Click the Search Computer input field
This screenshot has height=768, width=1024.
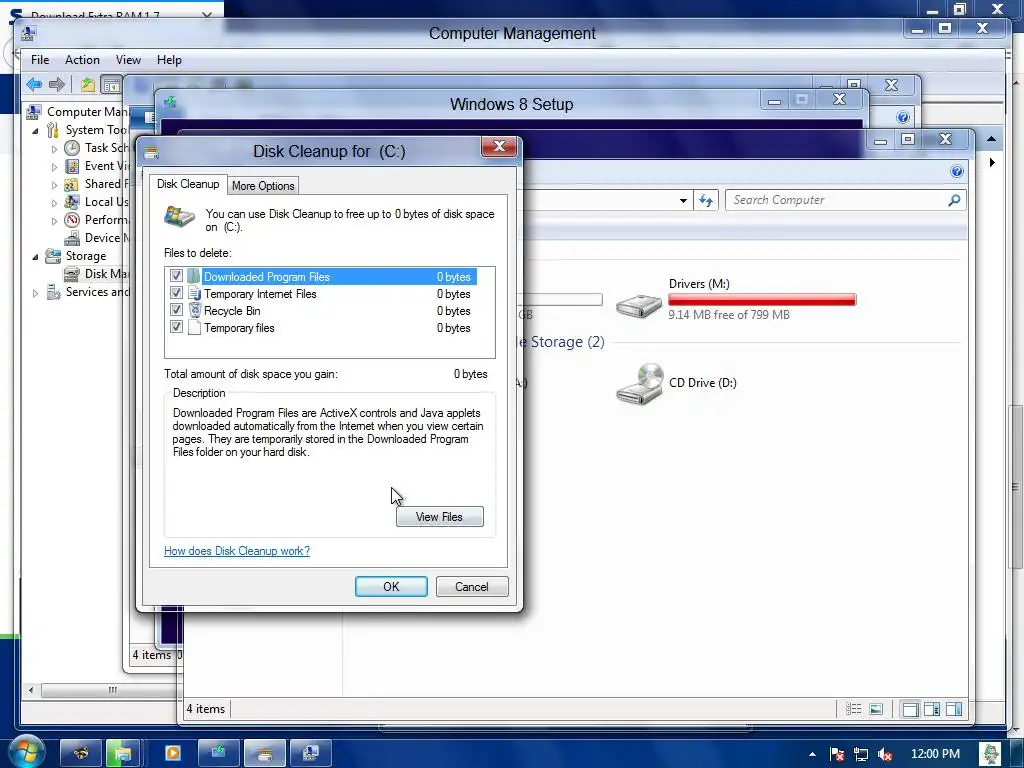point(838,200)
